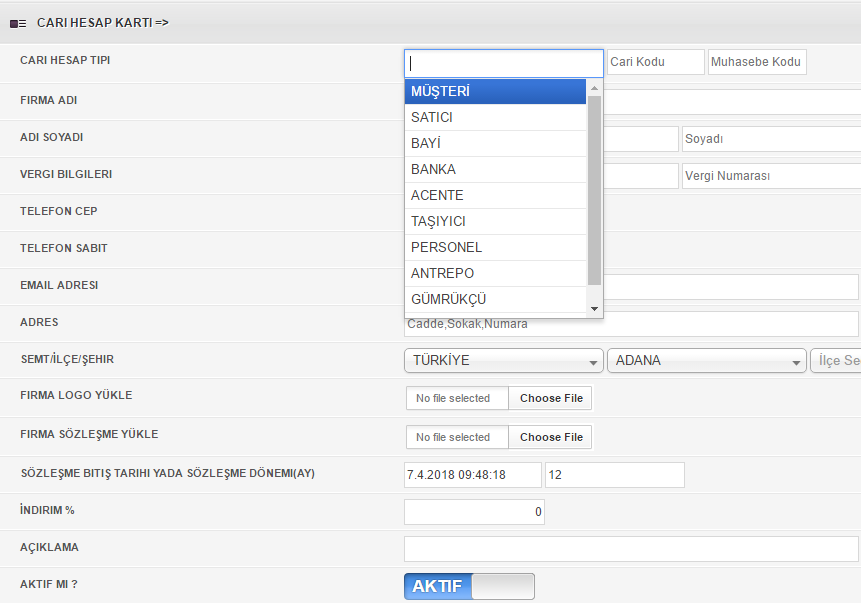Click dropdown list scroll down arrow
The image size is (861, 603).
[594, 309]
